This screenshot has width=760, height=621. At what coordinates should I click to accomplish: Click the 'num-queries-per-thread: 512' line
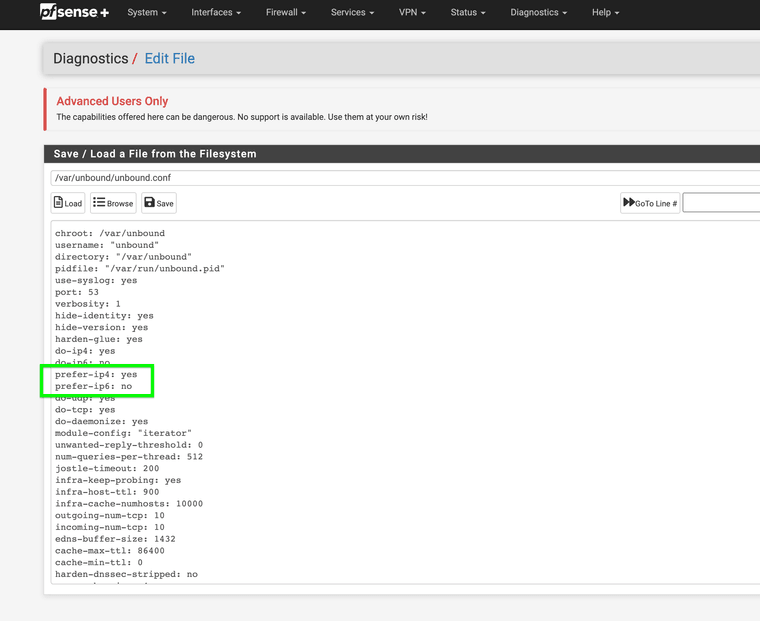(x=129, y=457)
